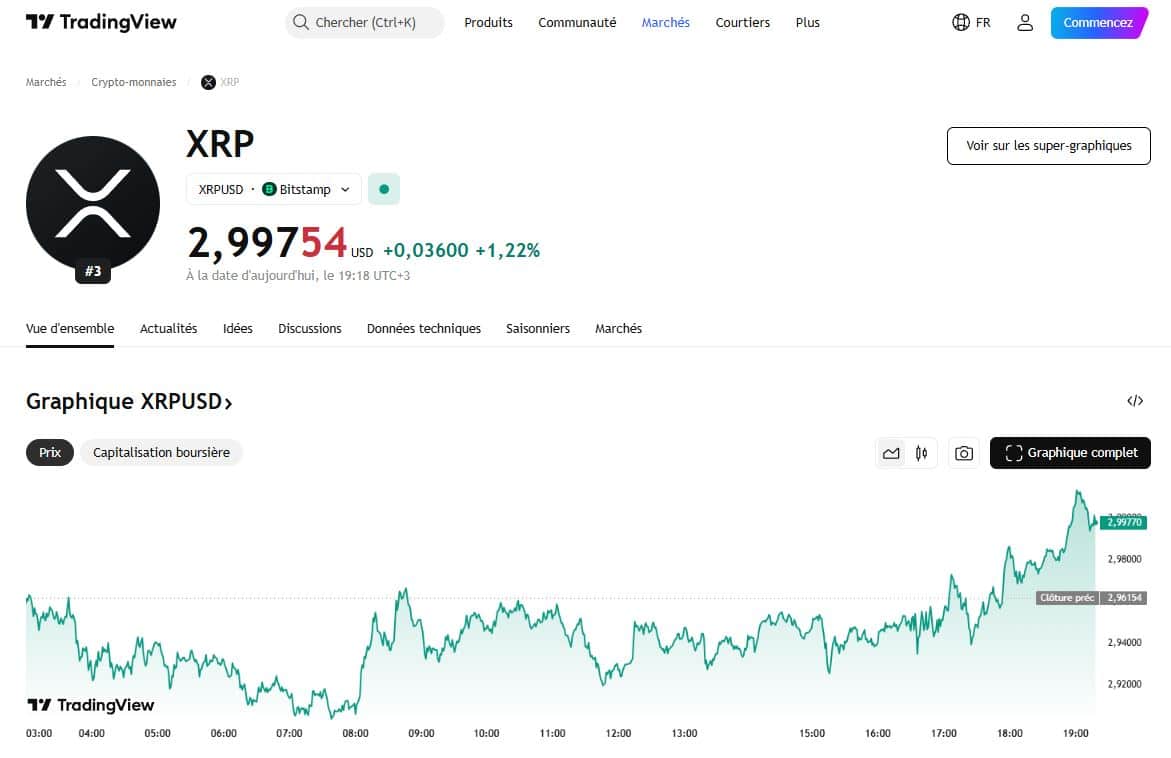Image resolution: width=1171 pixels, height=758 pixels.
Task: Click the 2,94000 price axis label
Action: point(1125,642)
